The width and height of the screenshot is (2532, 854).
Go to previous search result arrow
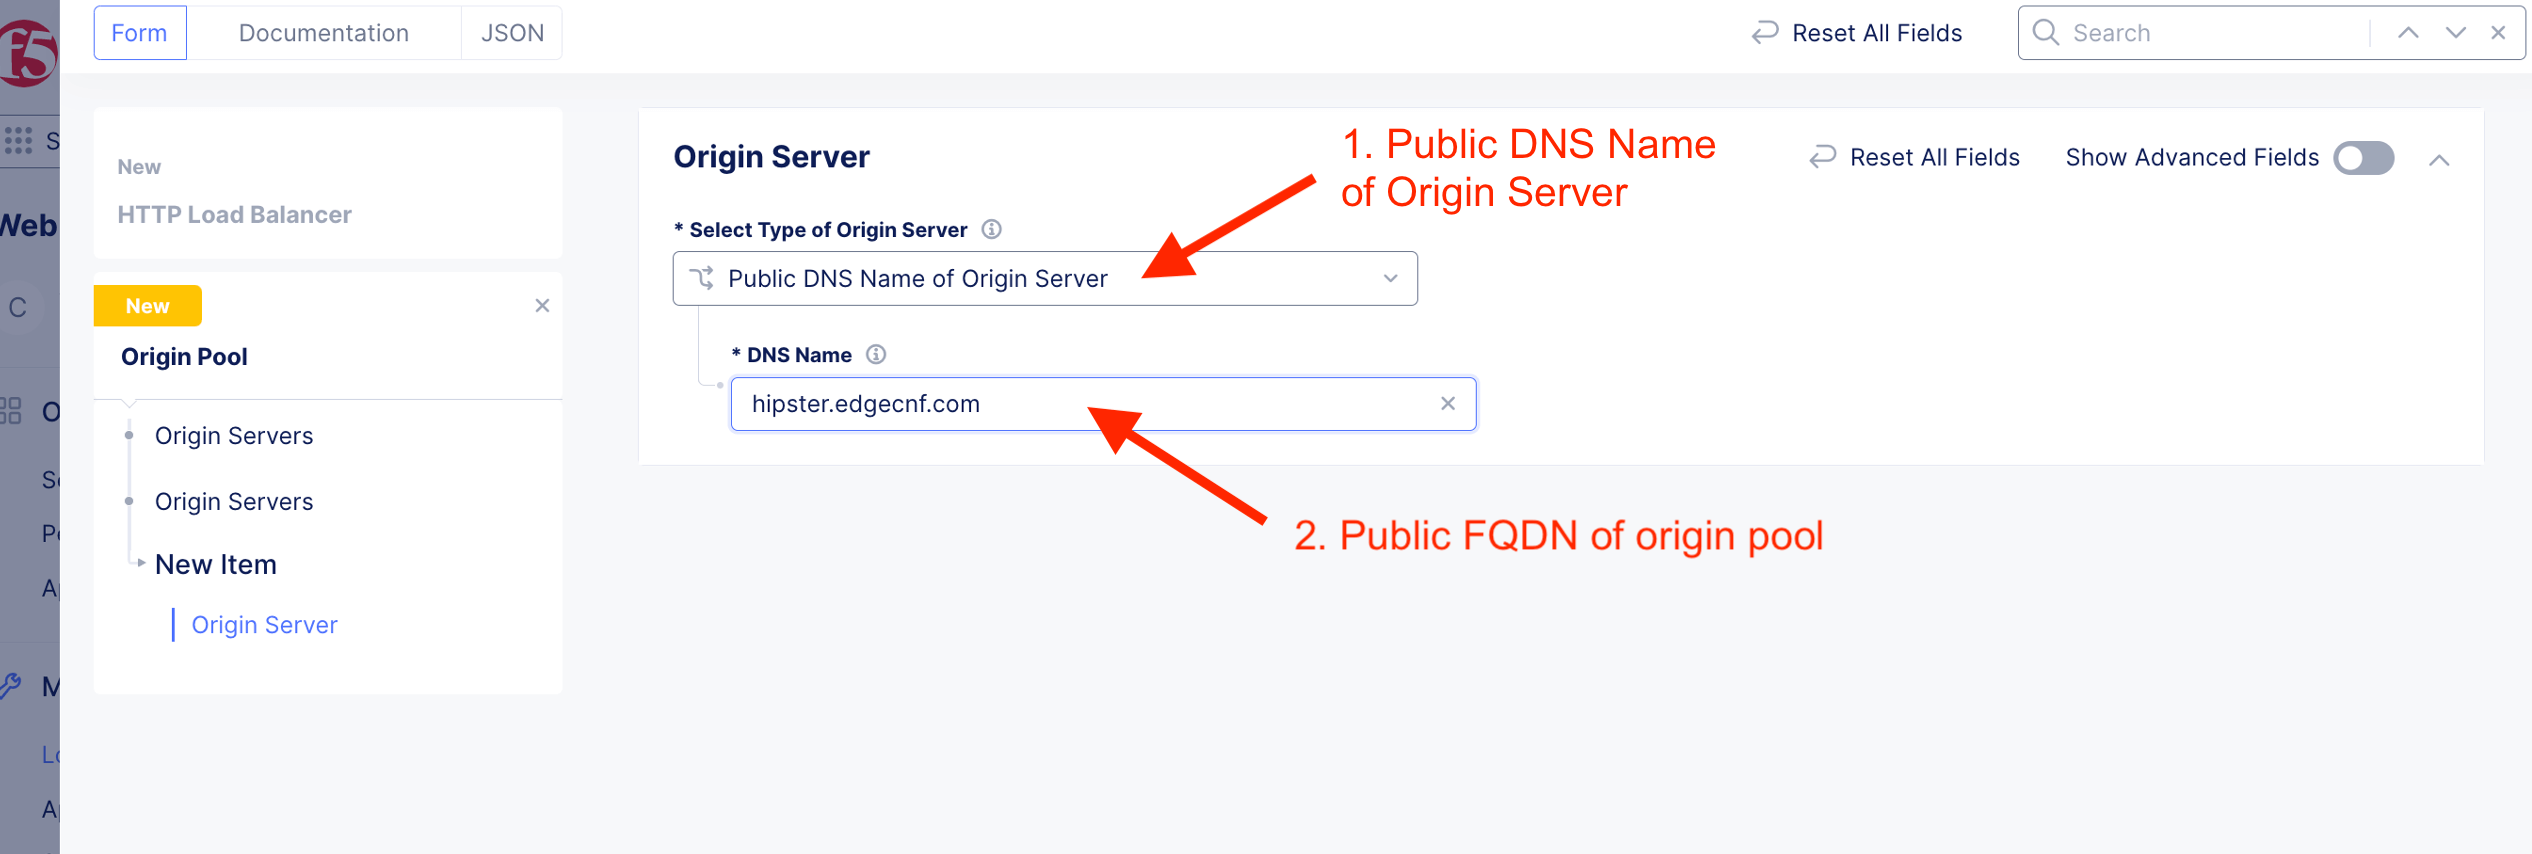(x=2408, y=33)
